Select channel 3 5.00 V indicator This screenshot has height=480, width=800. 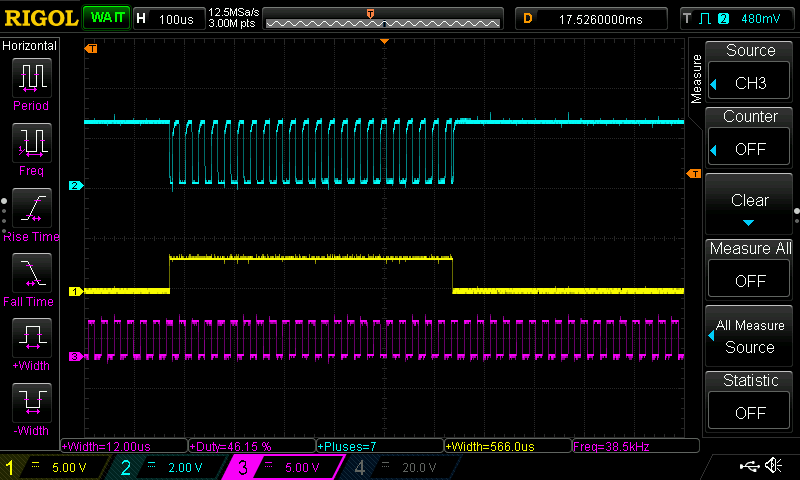point(285,467)
